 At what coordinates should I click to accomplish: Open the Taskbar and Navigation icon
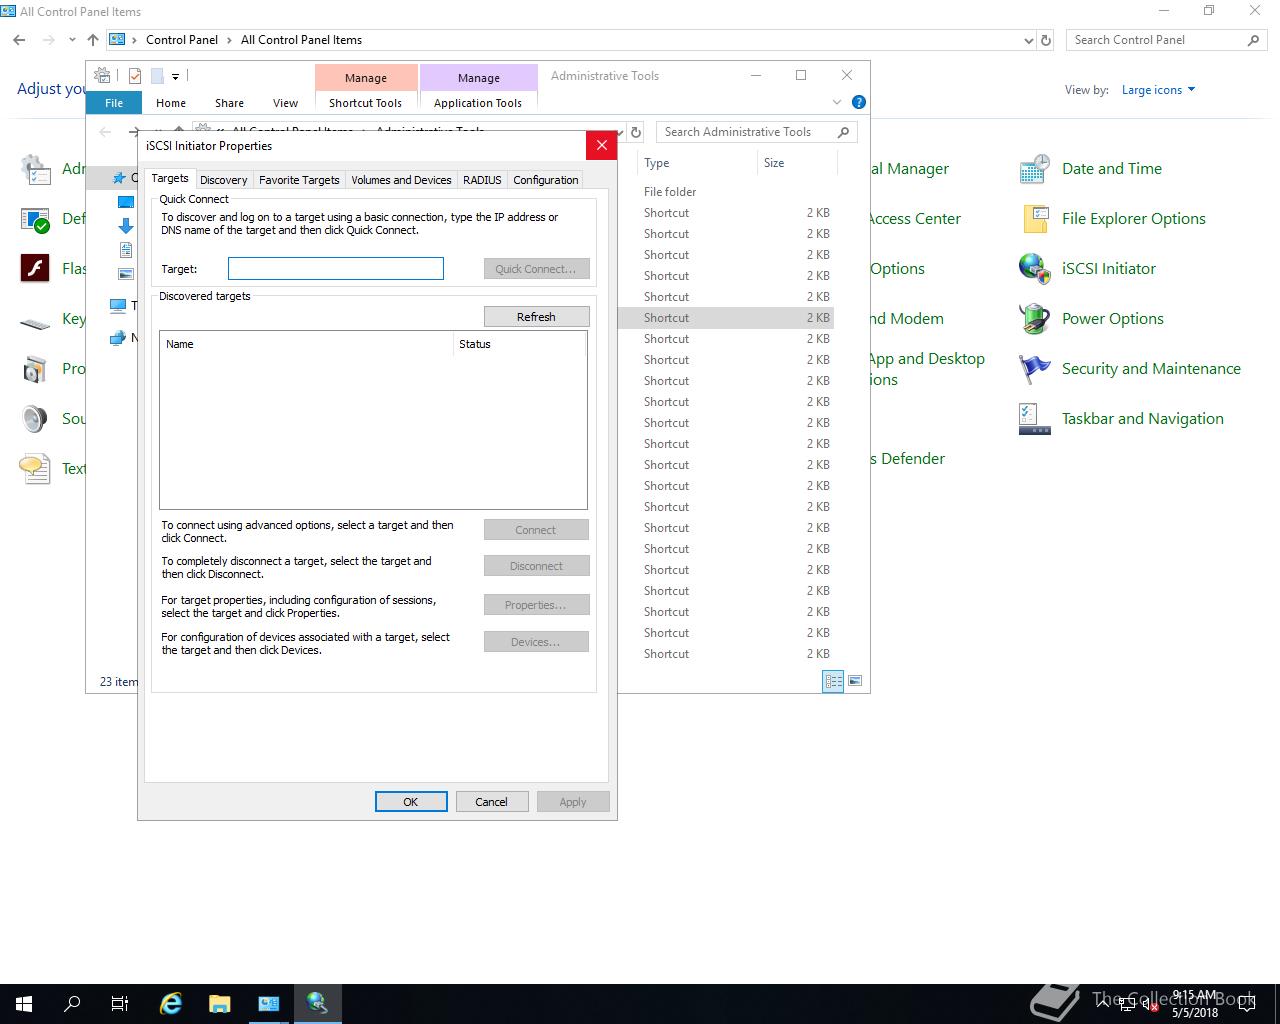(x=1034, y=418)
